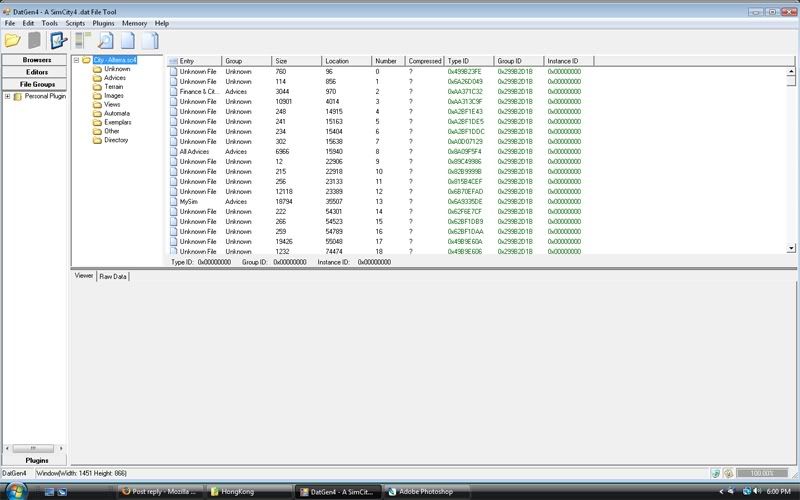Select the Other folder in tree

[x=112, y=131]
